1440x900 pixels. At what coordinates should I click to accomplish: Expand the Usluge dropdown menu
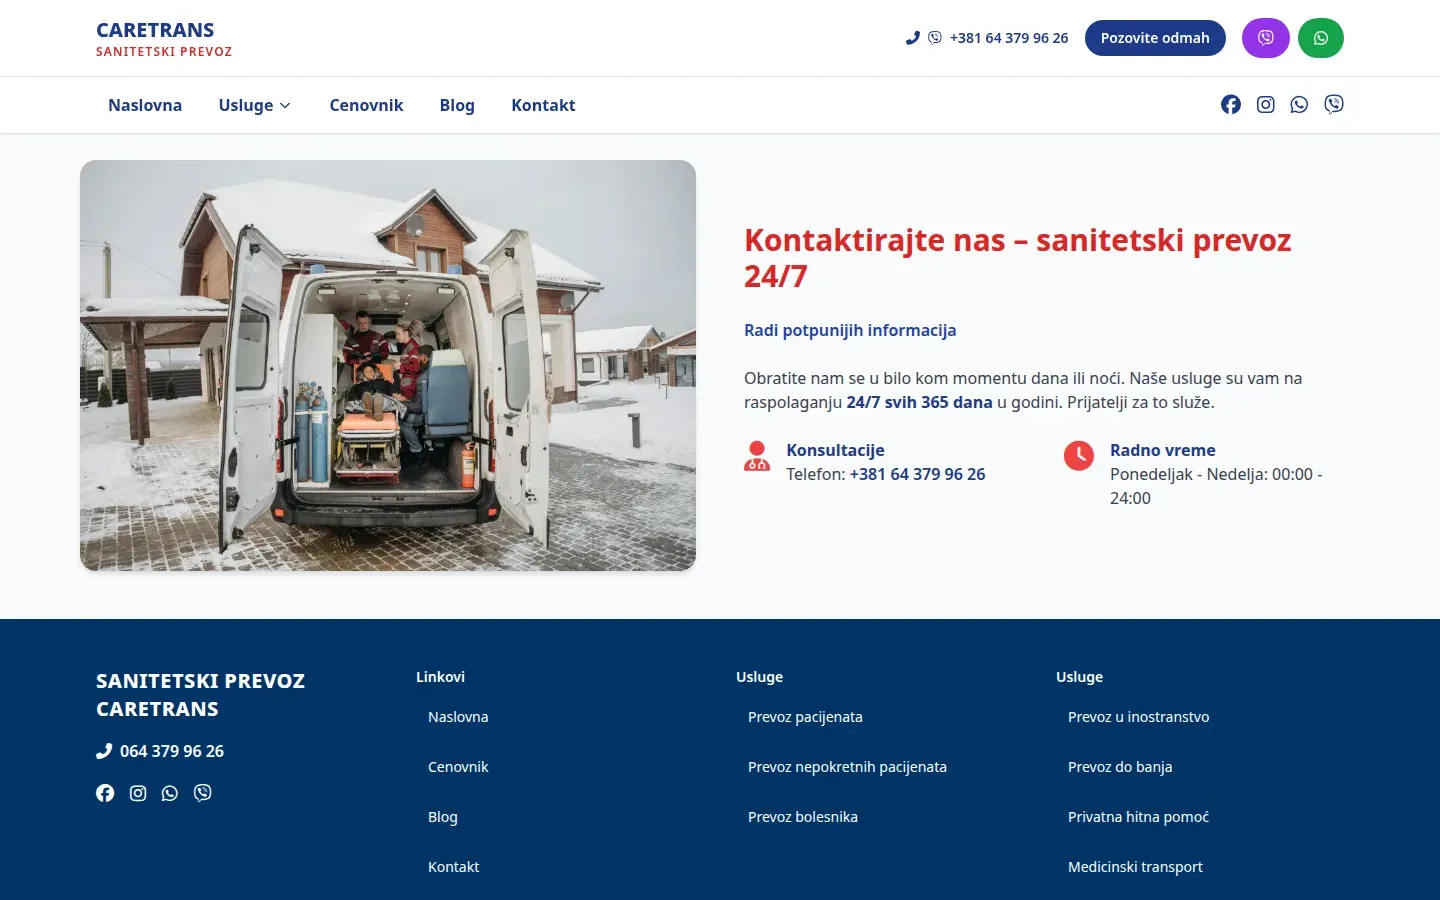click(x=255, y=105)
